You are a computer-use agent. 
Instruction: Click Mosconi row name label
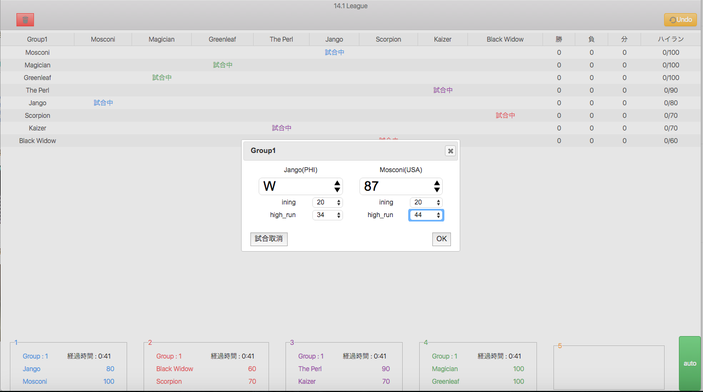pos(37,52)
